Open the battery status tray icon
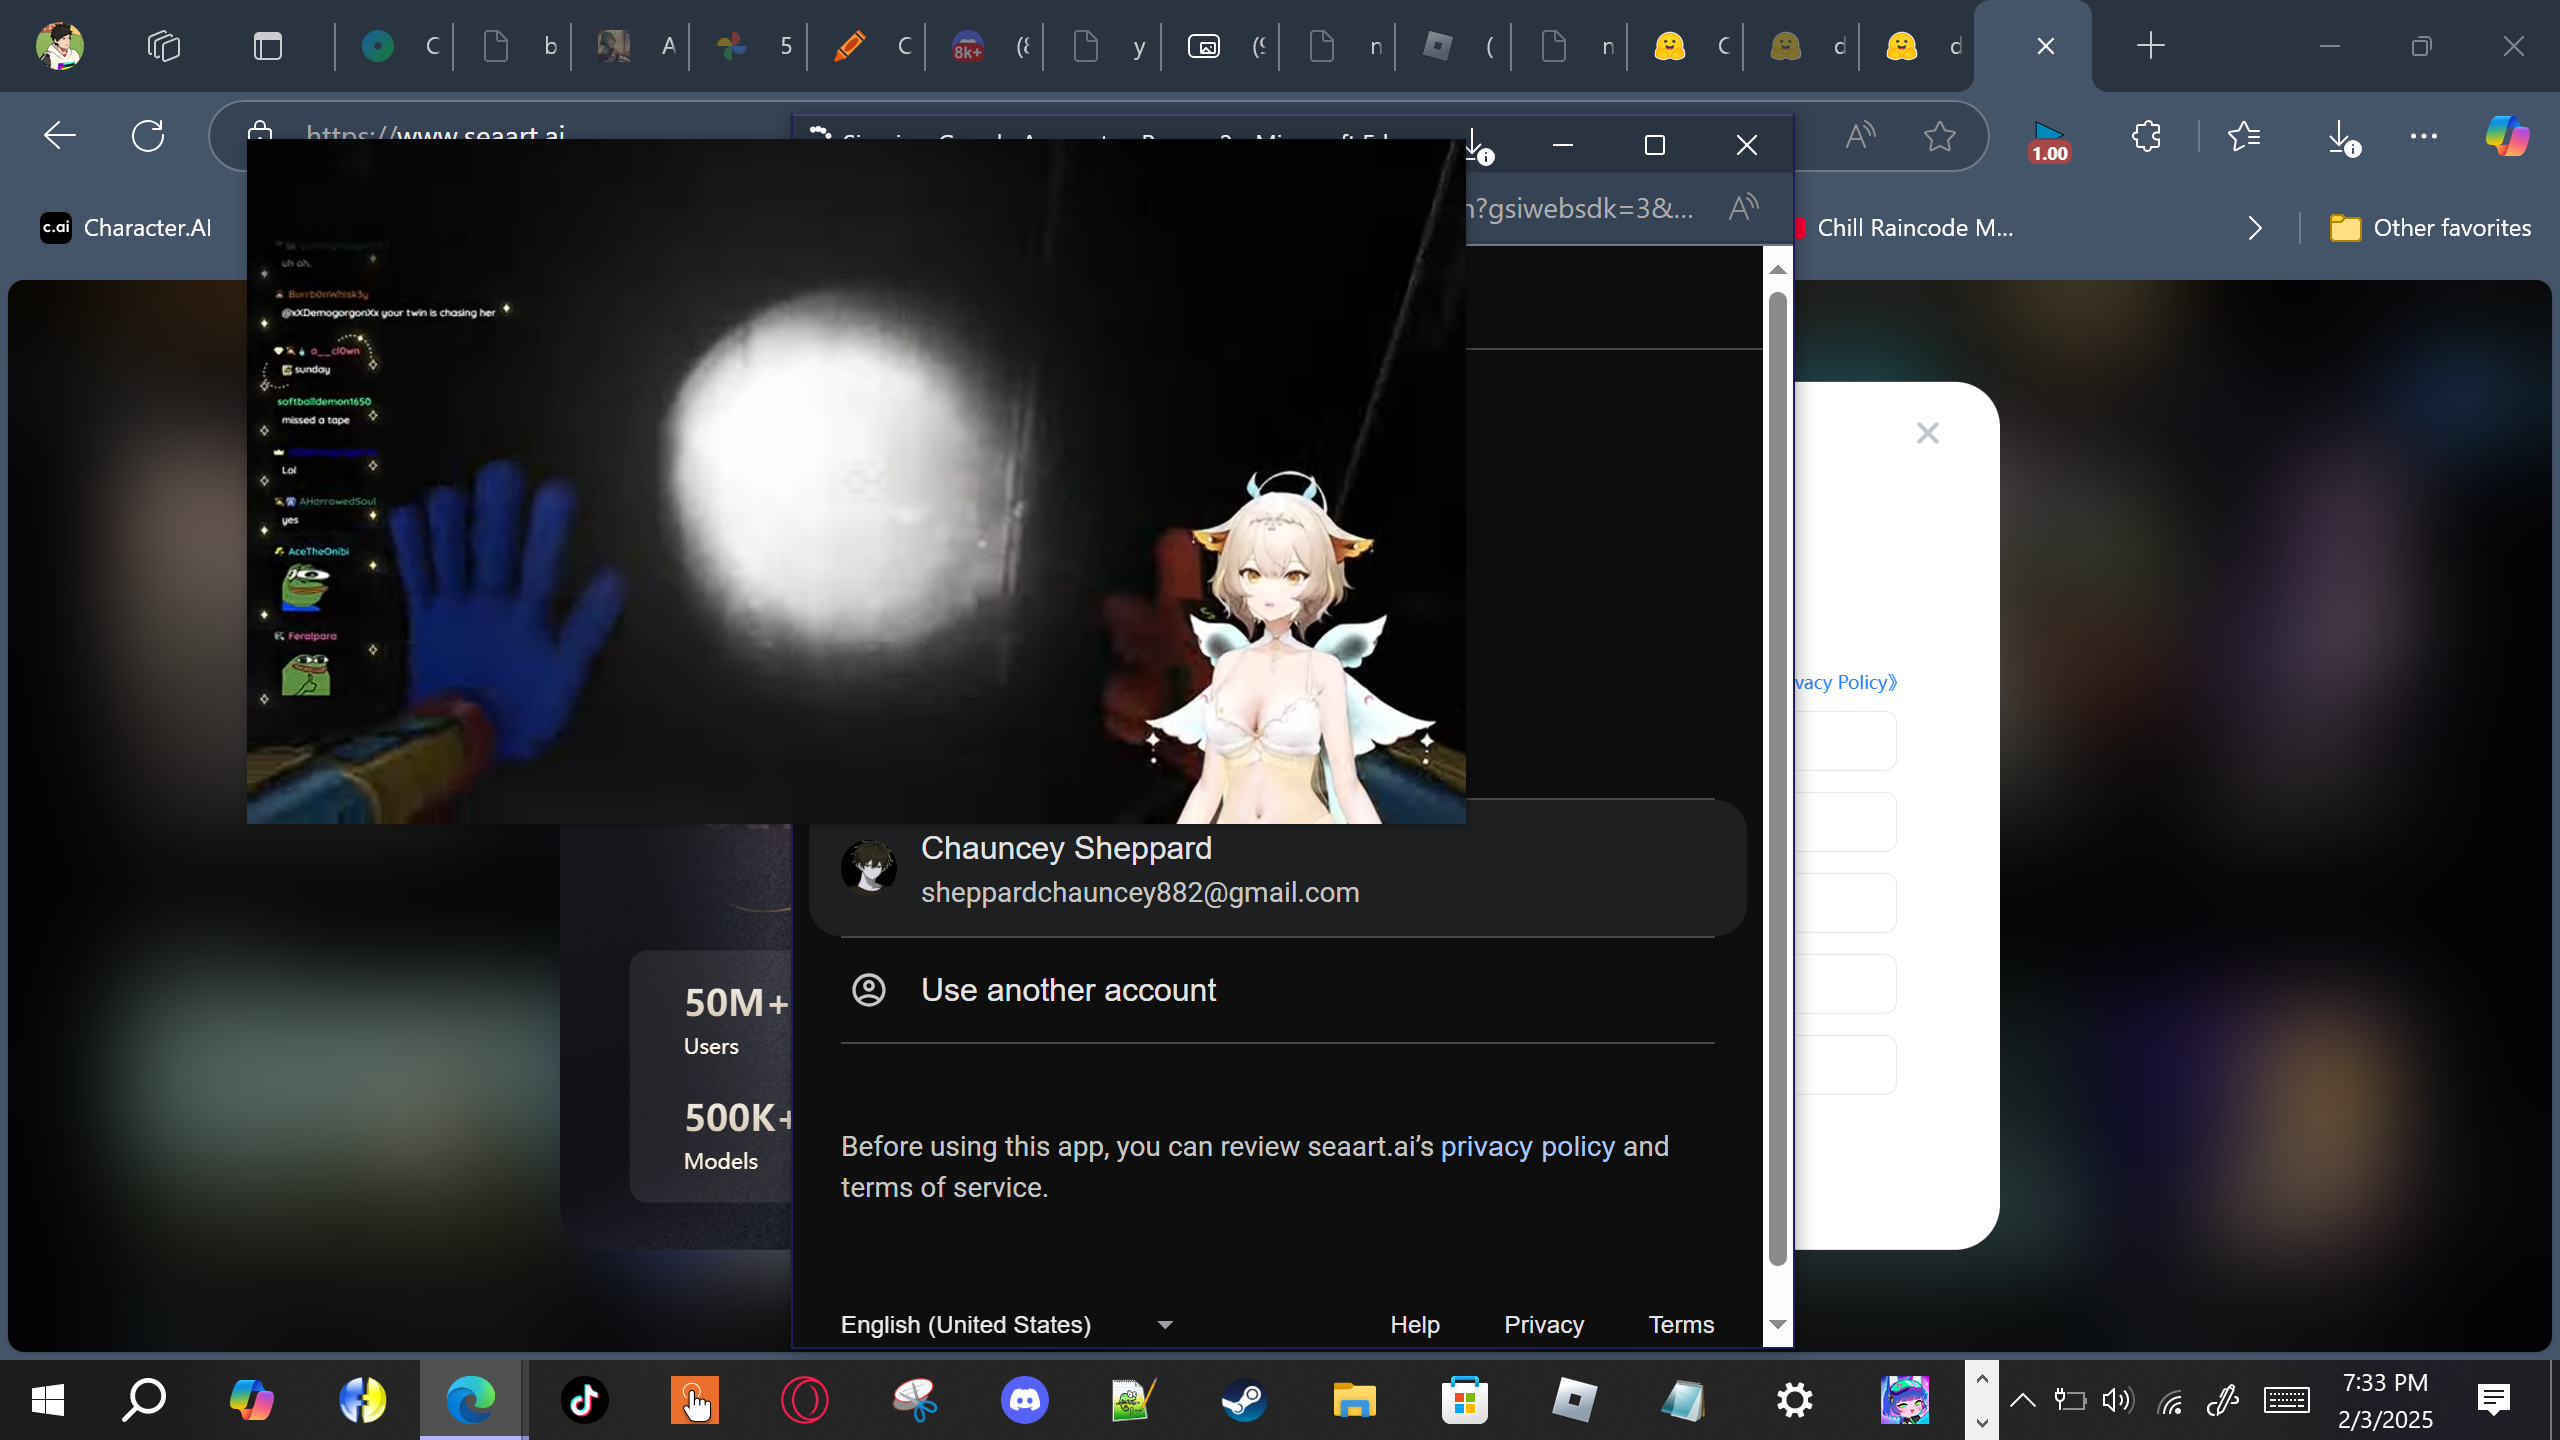Screen dimensions: 2560x1440 2069,1400
